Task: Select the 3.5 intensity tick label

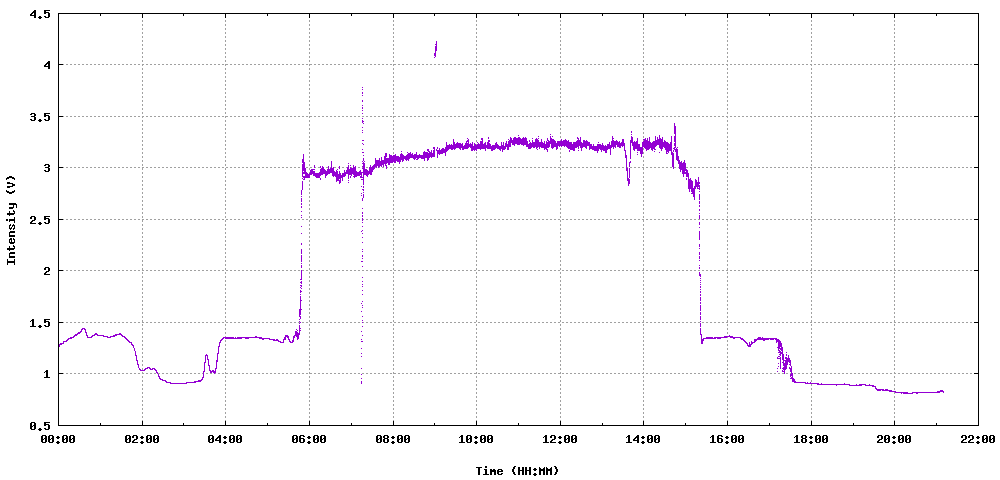Action: click(x=40, y=117)
